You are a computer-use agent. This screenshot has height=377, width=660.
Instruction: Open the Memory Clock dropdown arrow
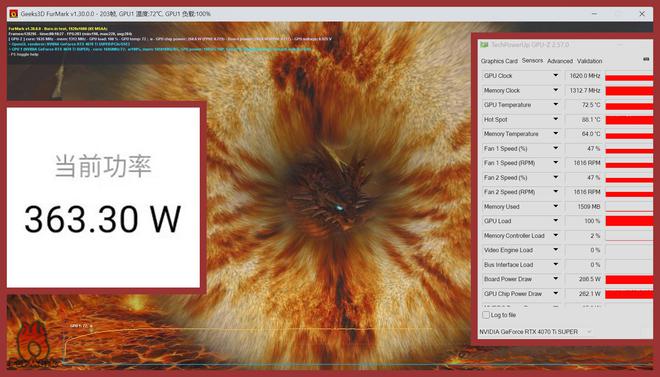pos(555,90)
